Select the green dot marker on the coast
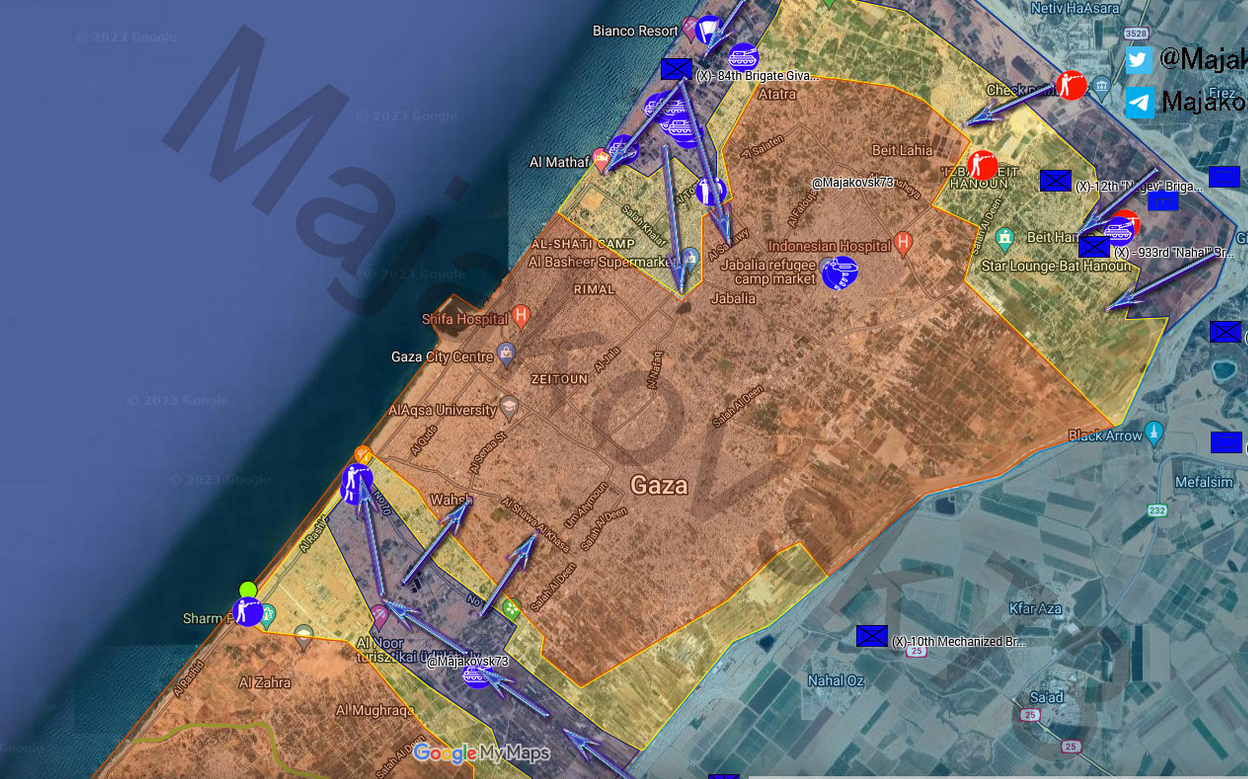This screenshot has height=779, width=1248. [248, 590]
